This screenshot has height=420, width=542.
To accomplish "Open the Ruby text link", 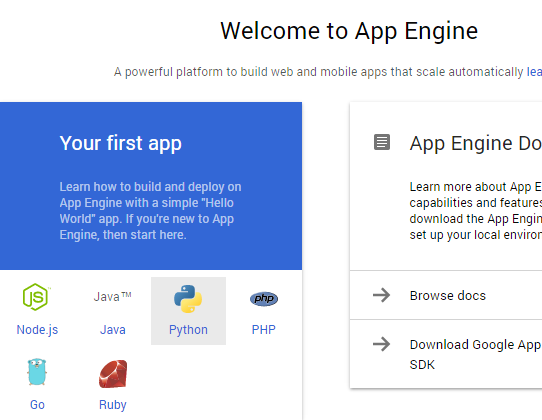I will coord(113,405).
